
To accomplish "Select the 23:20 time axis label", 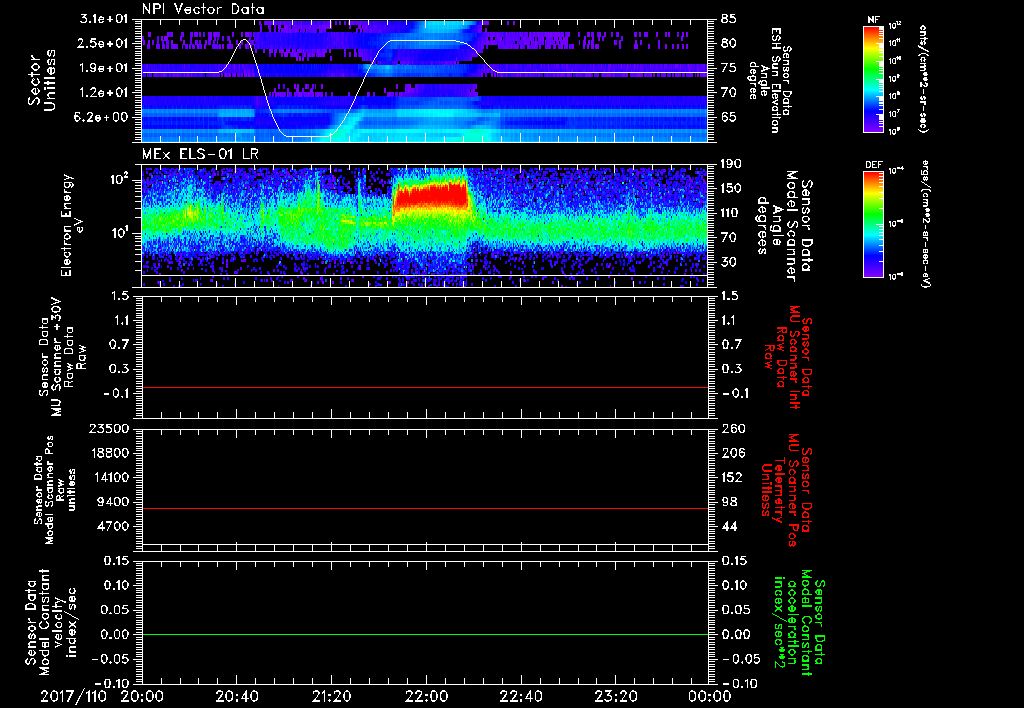I will pyautogui.click(x=615, y=696).
